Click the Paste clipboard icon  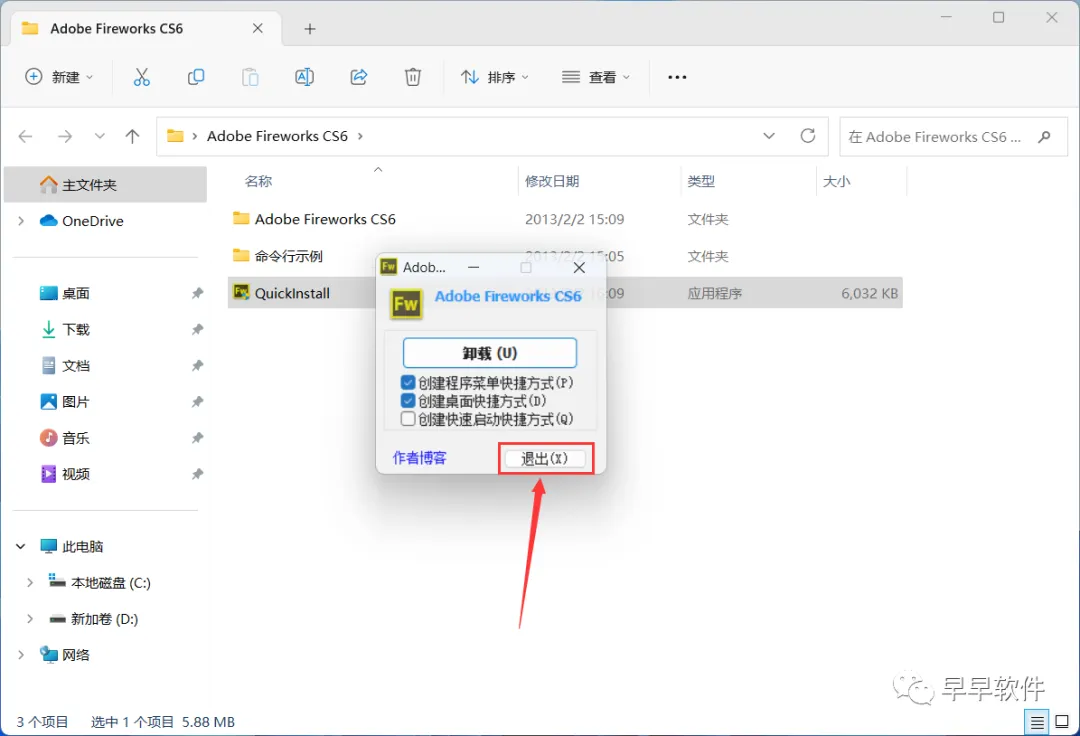point(250,77)
